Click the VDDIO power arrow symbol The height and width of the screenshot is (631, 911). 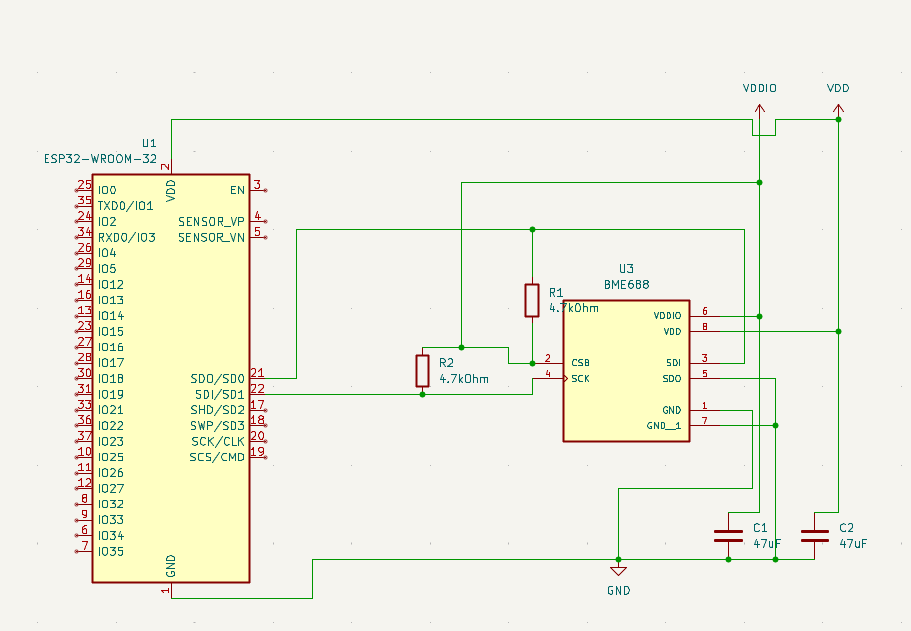tap(759, 109)
